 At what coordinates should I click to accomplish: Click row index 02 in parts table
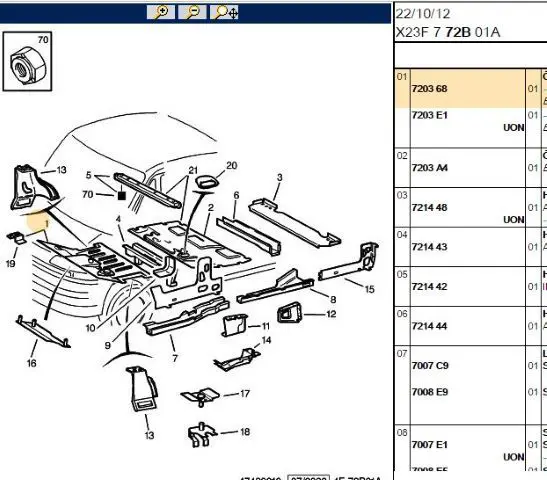pyautogui.click(x=402, y=156)
